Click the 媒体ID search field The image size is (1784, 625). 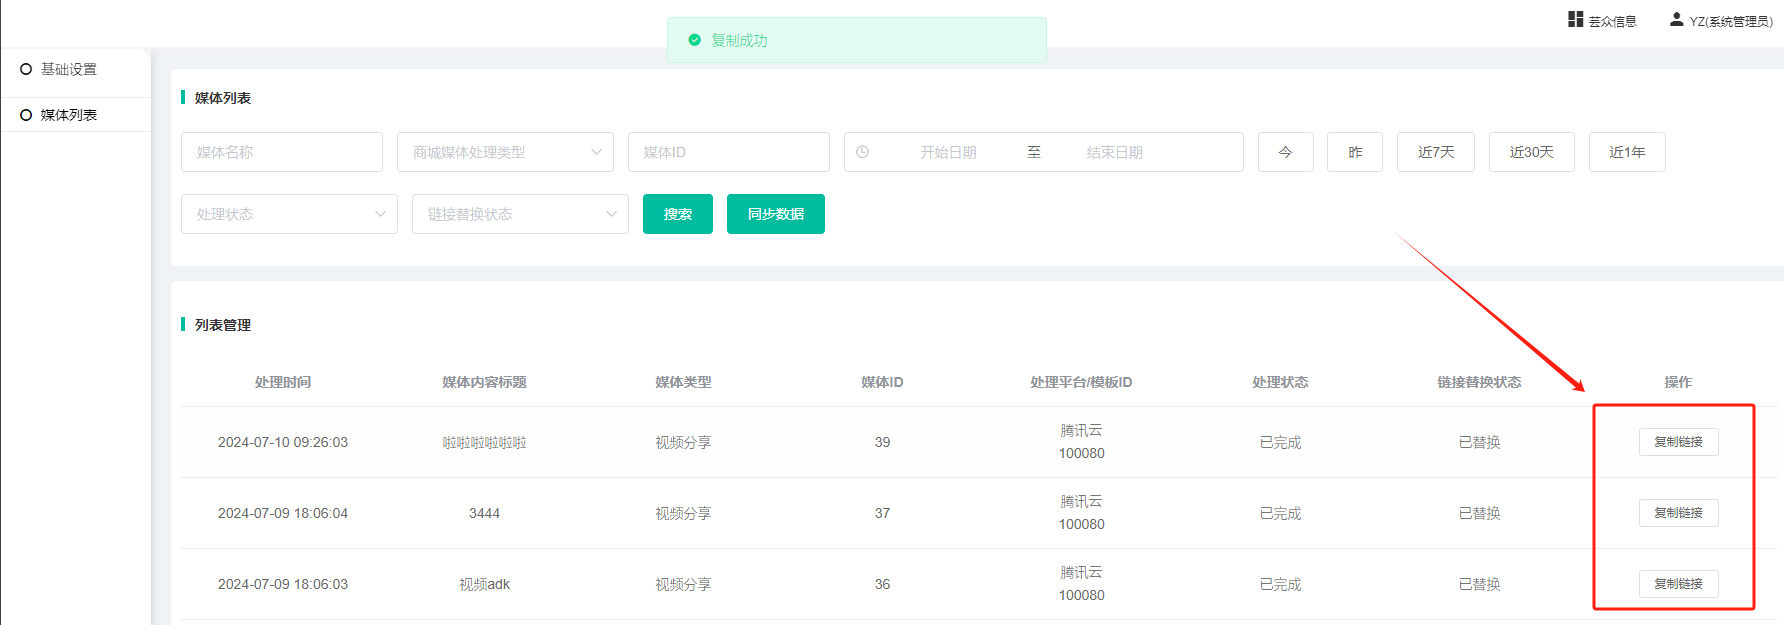pyautogui.click(x=728, y=152)
